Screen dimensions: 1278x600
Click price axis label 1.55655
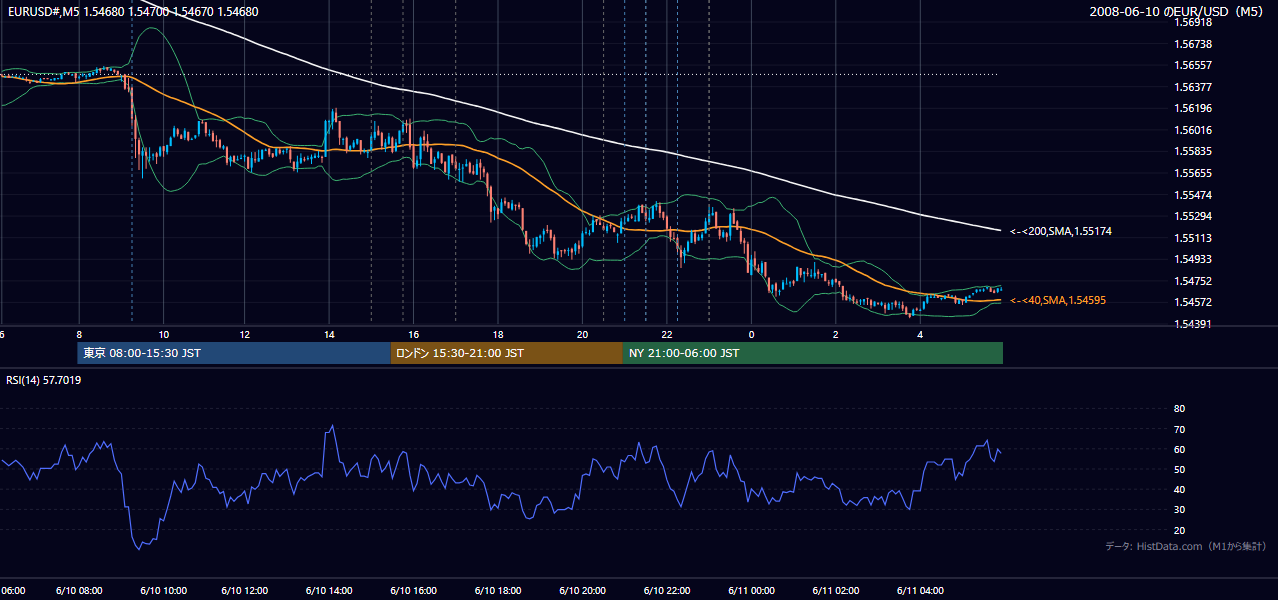coord(1192,173)
